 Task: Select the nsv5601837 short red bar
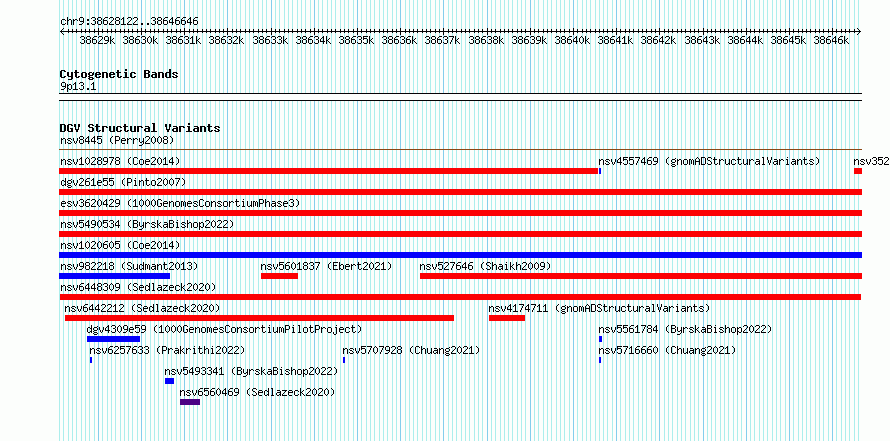(279, 276)
